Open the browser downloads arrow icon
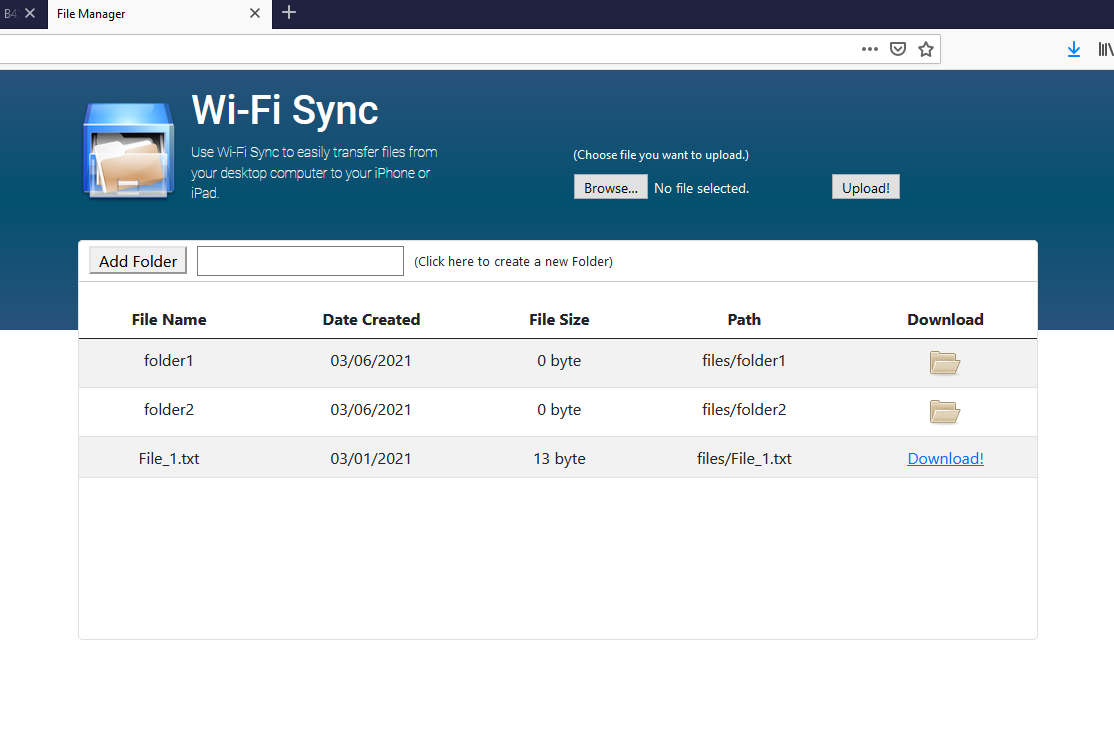This screenshot has width=1114, height=743. (1074, 49)
